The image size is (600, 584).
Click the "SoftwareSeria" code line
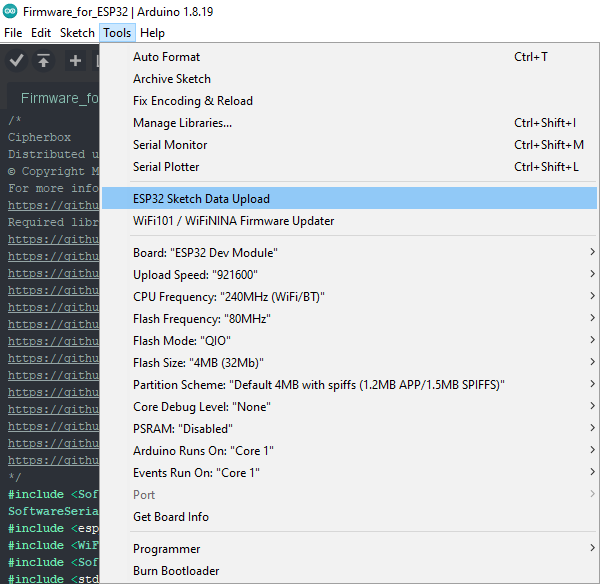53,511
